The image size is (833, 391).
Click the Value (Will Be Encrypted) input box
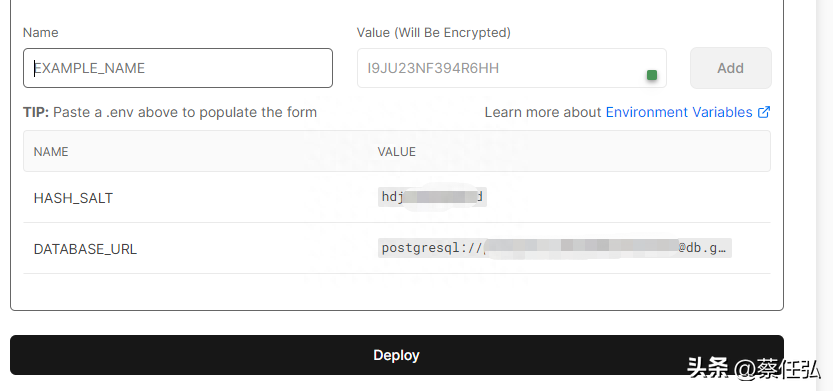point(512,68)
